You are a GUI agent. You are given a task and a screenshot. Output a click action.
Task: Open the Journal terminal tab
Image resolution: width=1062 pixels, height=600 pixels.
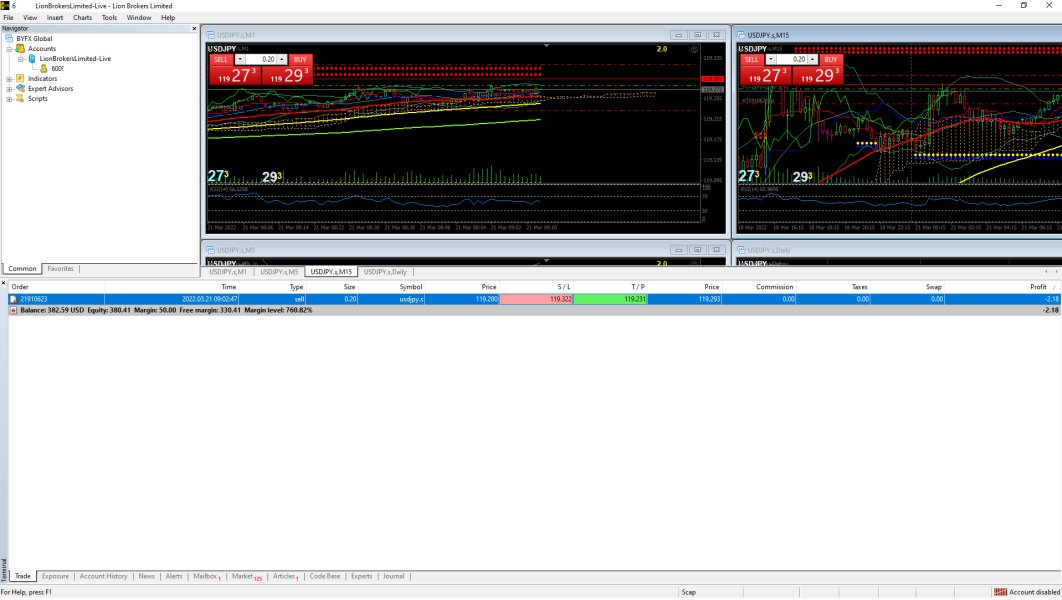click(394, 576)
